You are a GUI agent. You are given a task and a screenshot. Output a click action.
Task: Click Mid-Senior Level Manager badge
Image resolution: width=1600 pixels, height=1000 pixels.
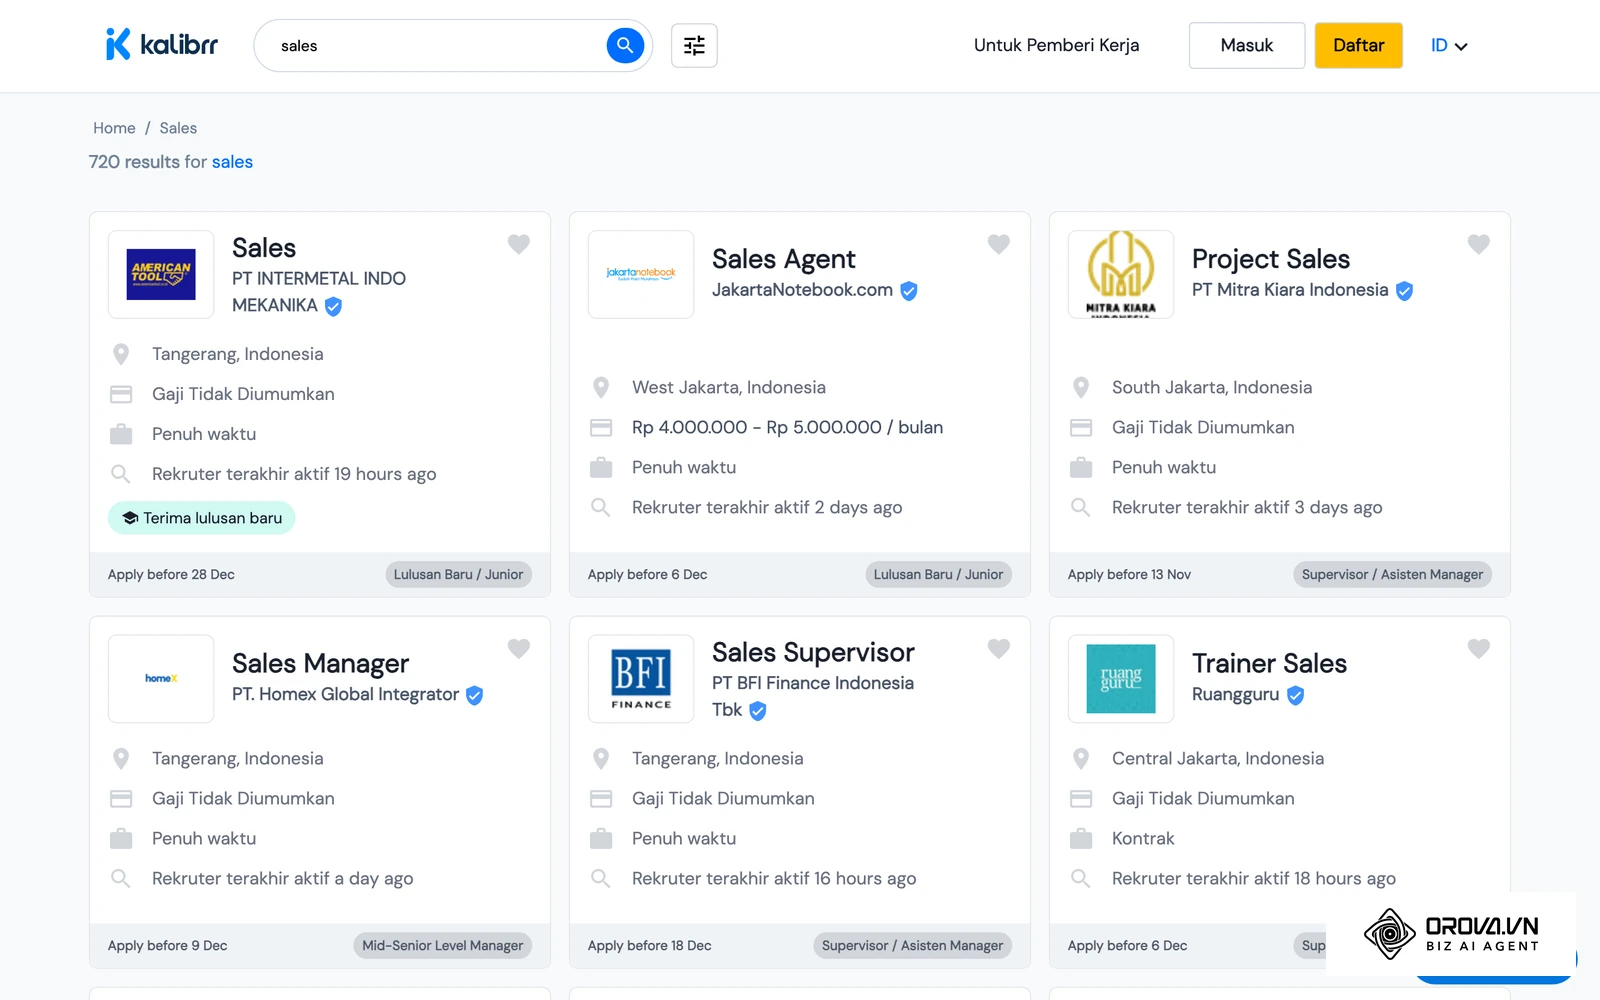(442, 945)
